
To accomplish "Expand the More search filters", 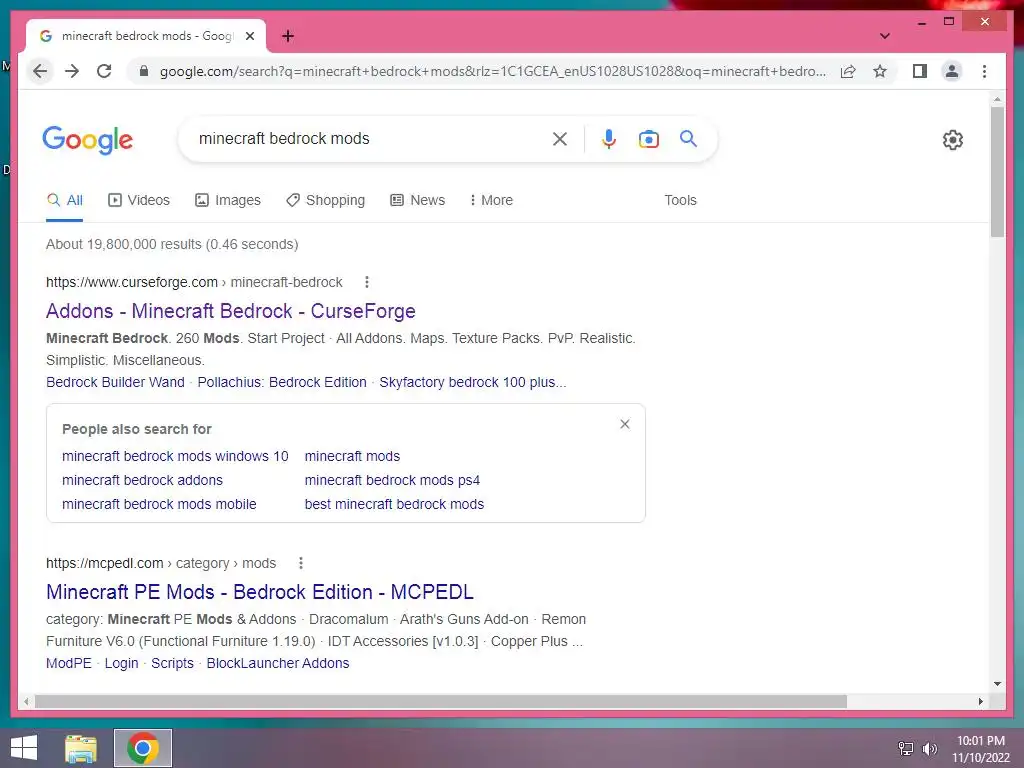I will 491,200.
